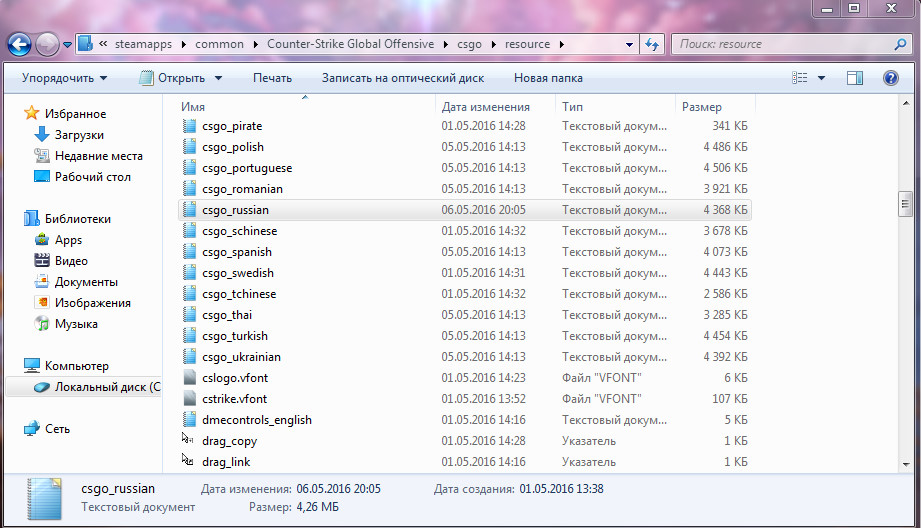Select the csgo_thai file
The image size is (921, 528).
[227, 315]
